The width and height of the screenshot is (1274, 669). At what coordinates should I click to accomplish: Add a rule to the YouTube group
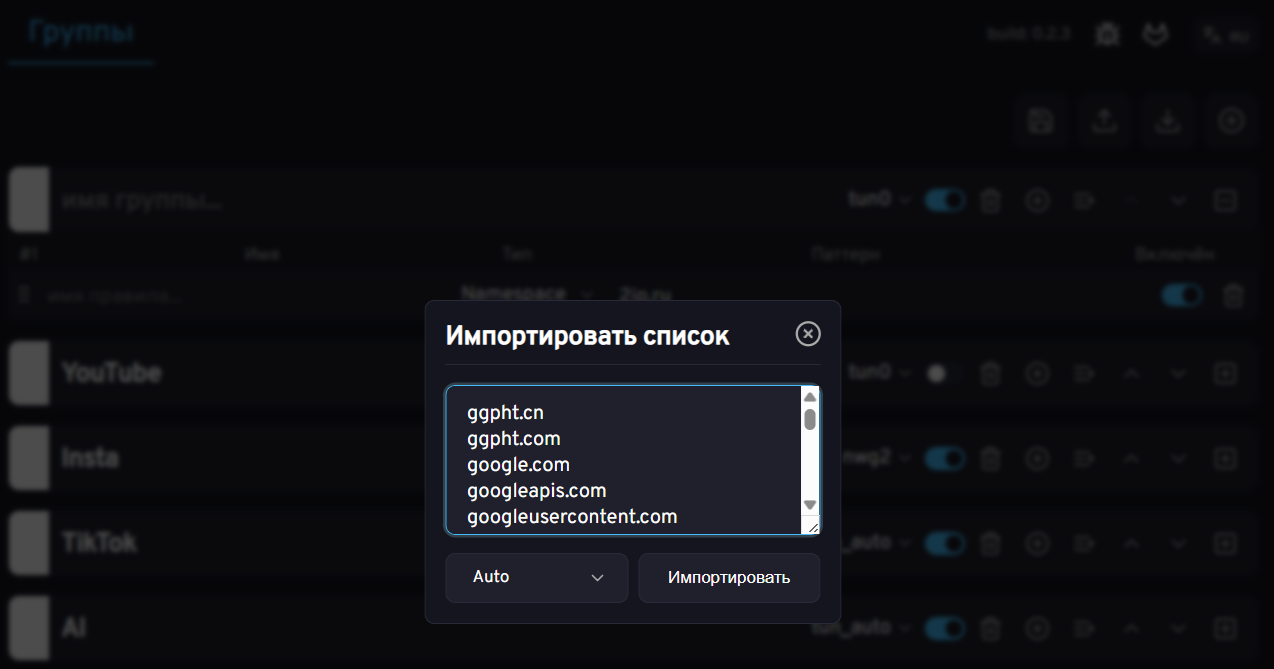point(1037,374)
